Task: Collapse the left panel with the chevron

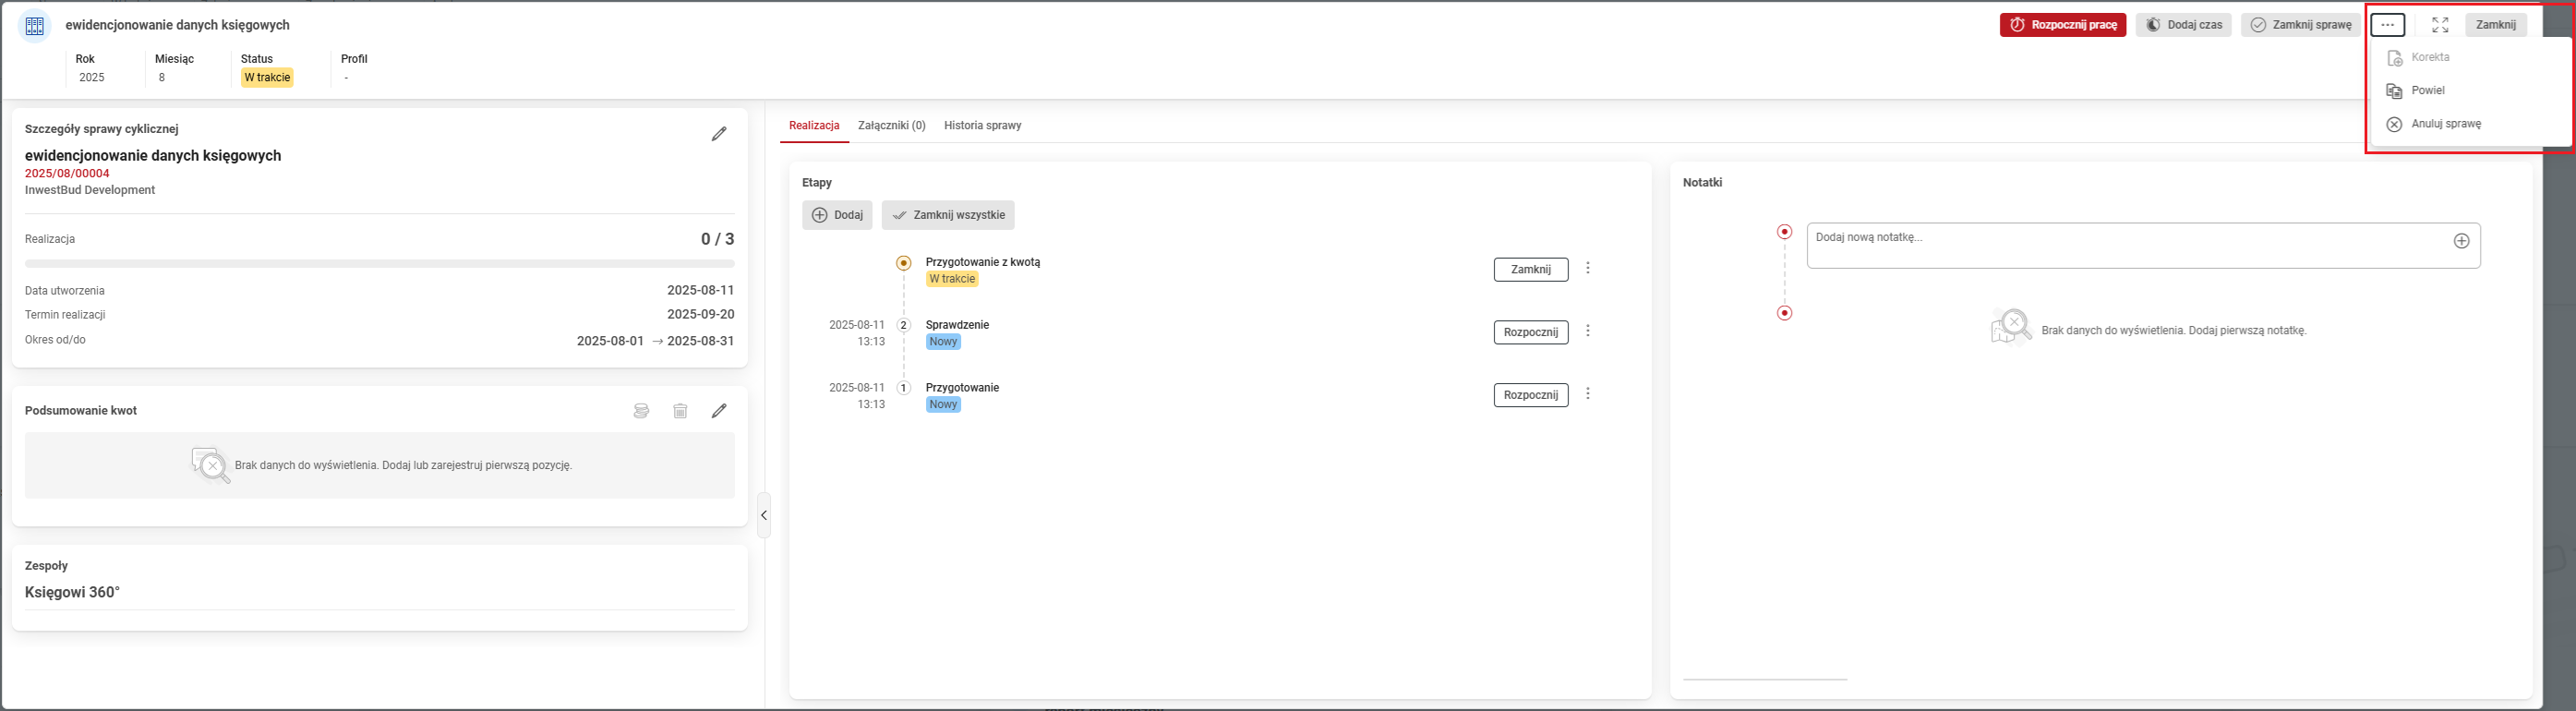Action: 764,515
